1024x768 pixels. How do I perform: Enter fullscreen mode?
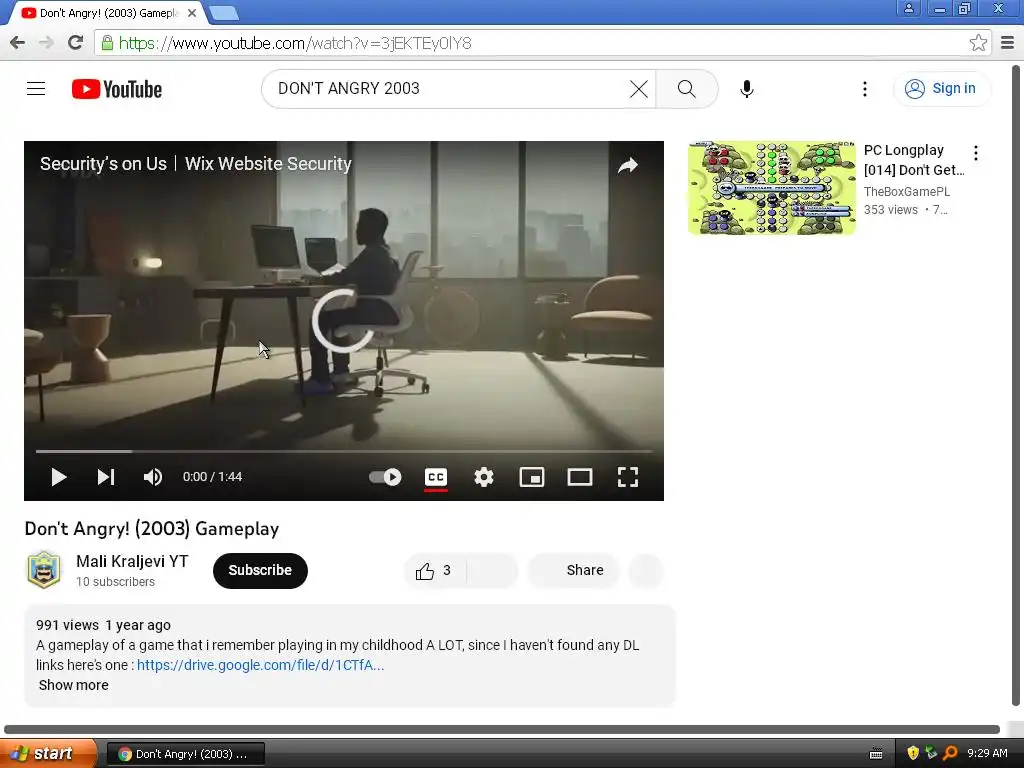(x=628, y=477)
